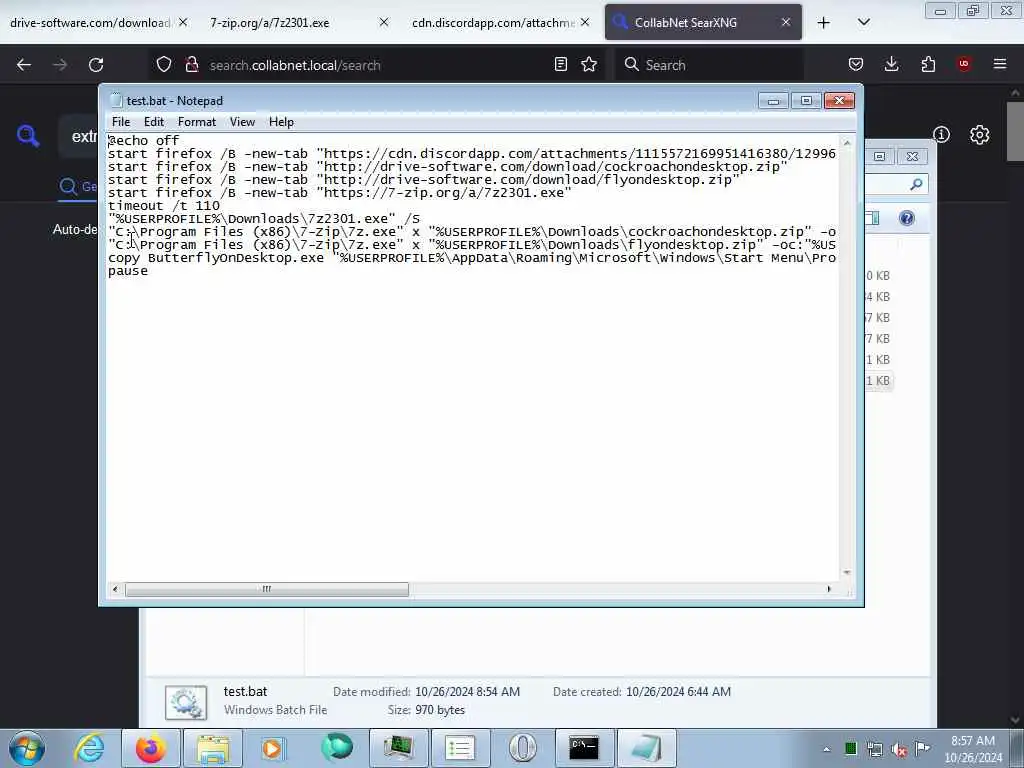
Task: Click Notepad horizontal scrollbar thumb
Action: (x=266, y=589)
